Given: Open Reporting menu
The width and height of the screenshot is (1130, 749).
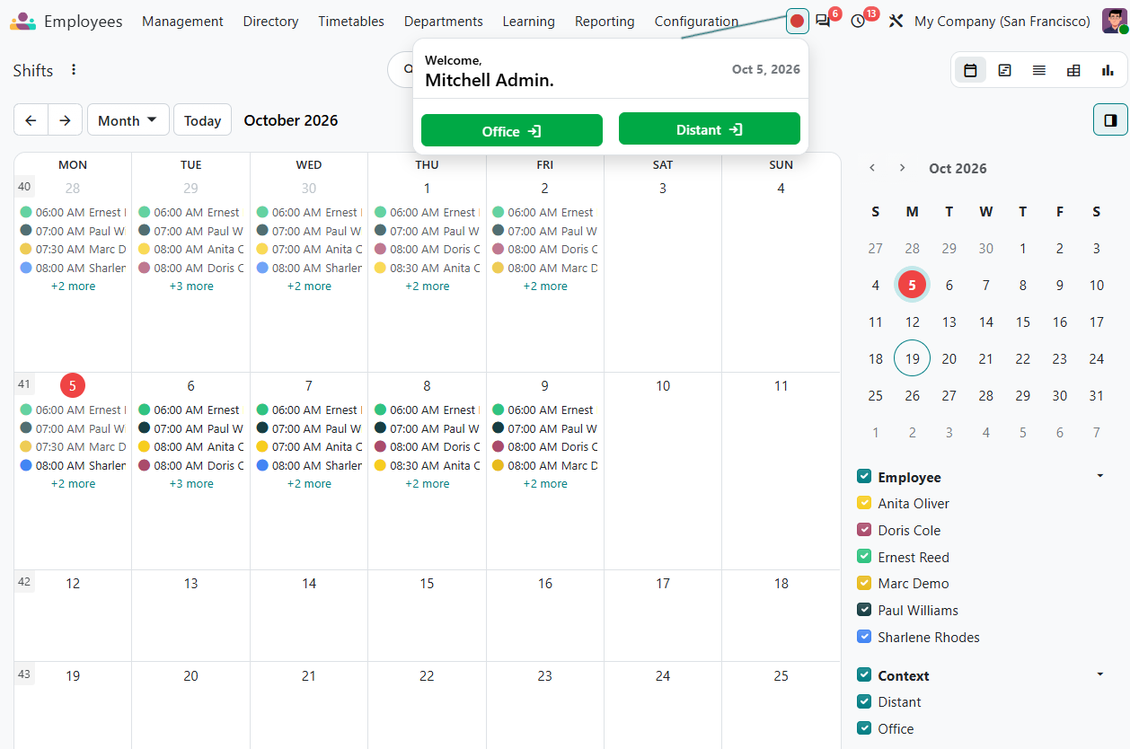Looking at the screenshot, I should point(605,21).
